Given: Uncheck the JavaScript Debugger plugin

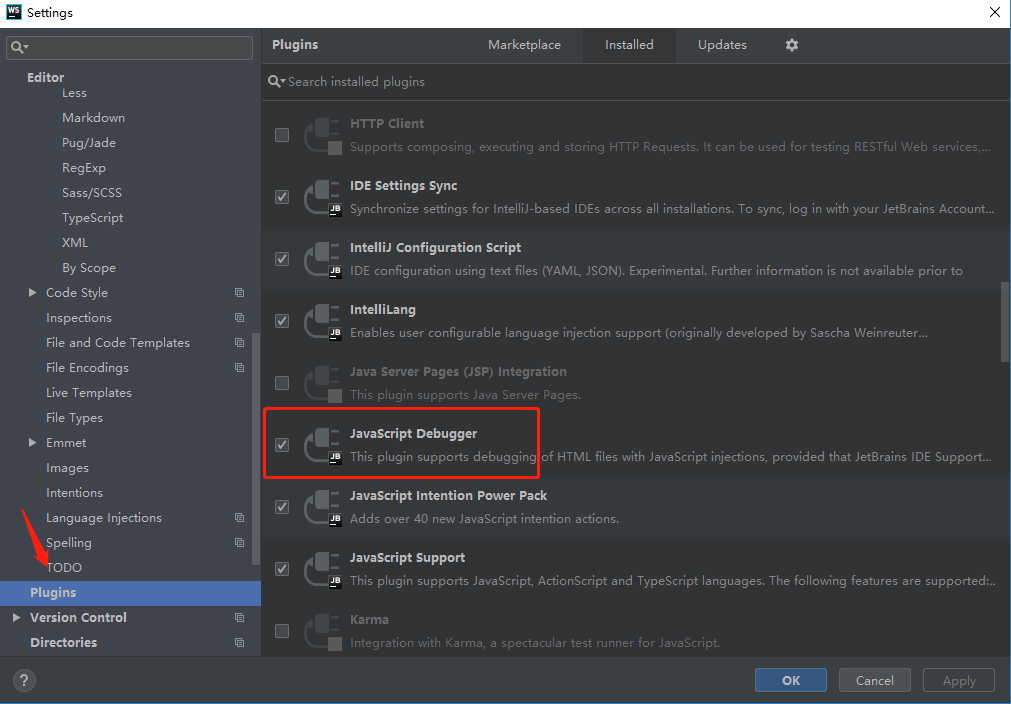Looking at the screenshot, I should coord(282,445).
